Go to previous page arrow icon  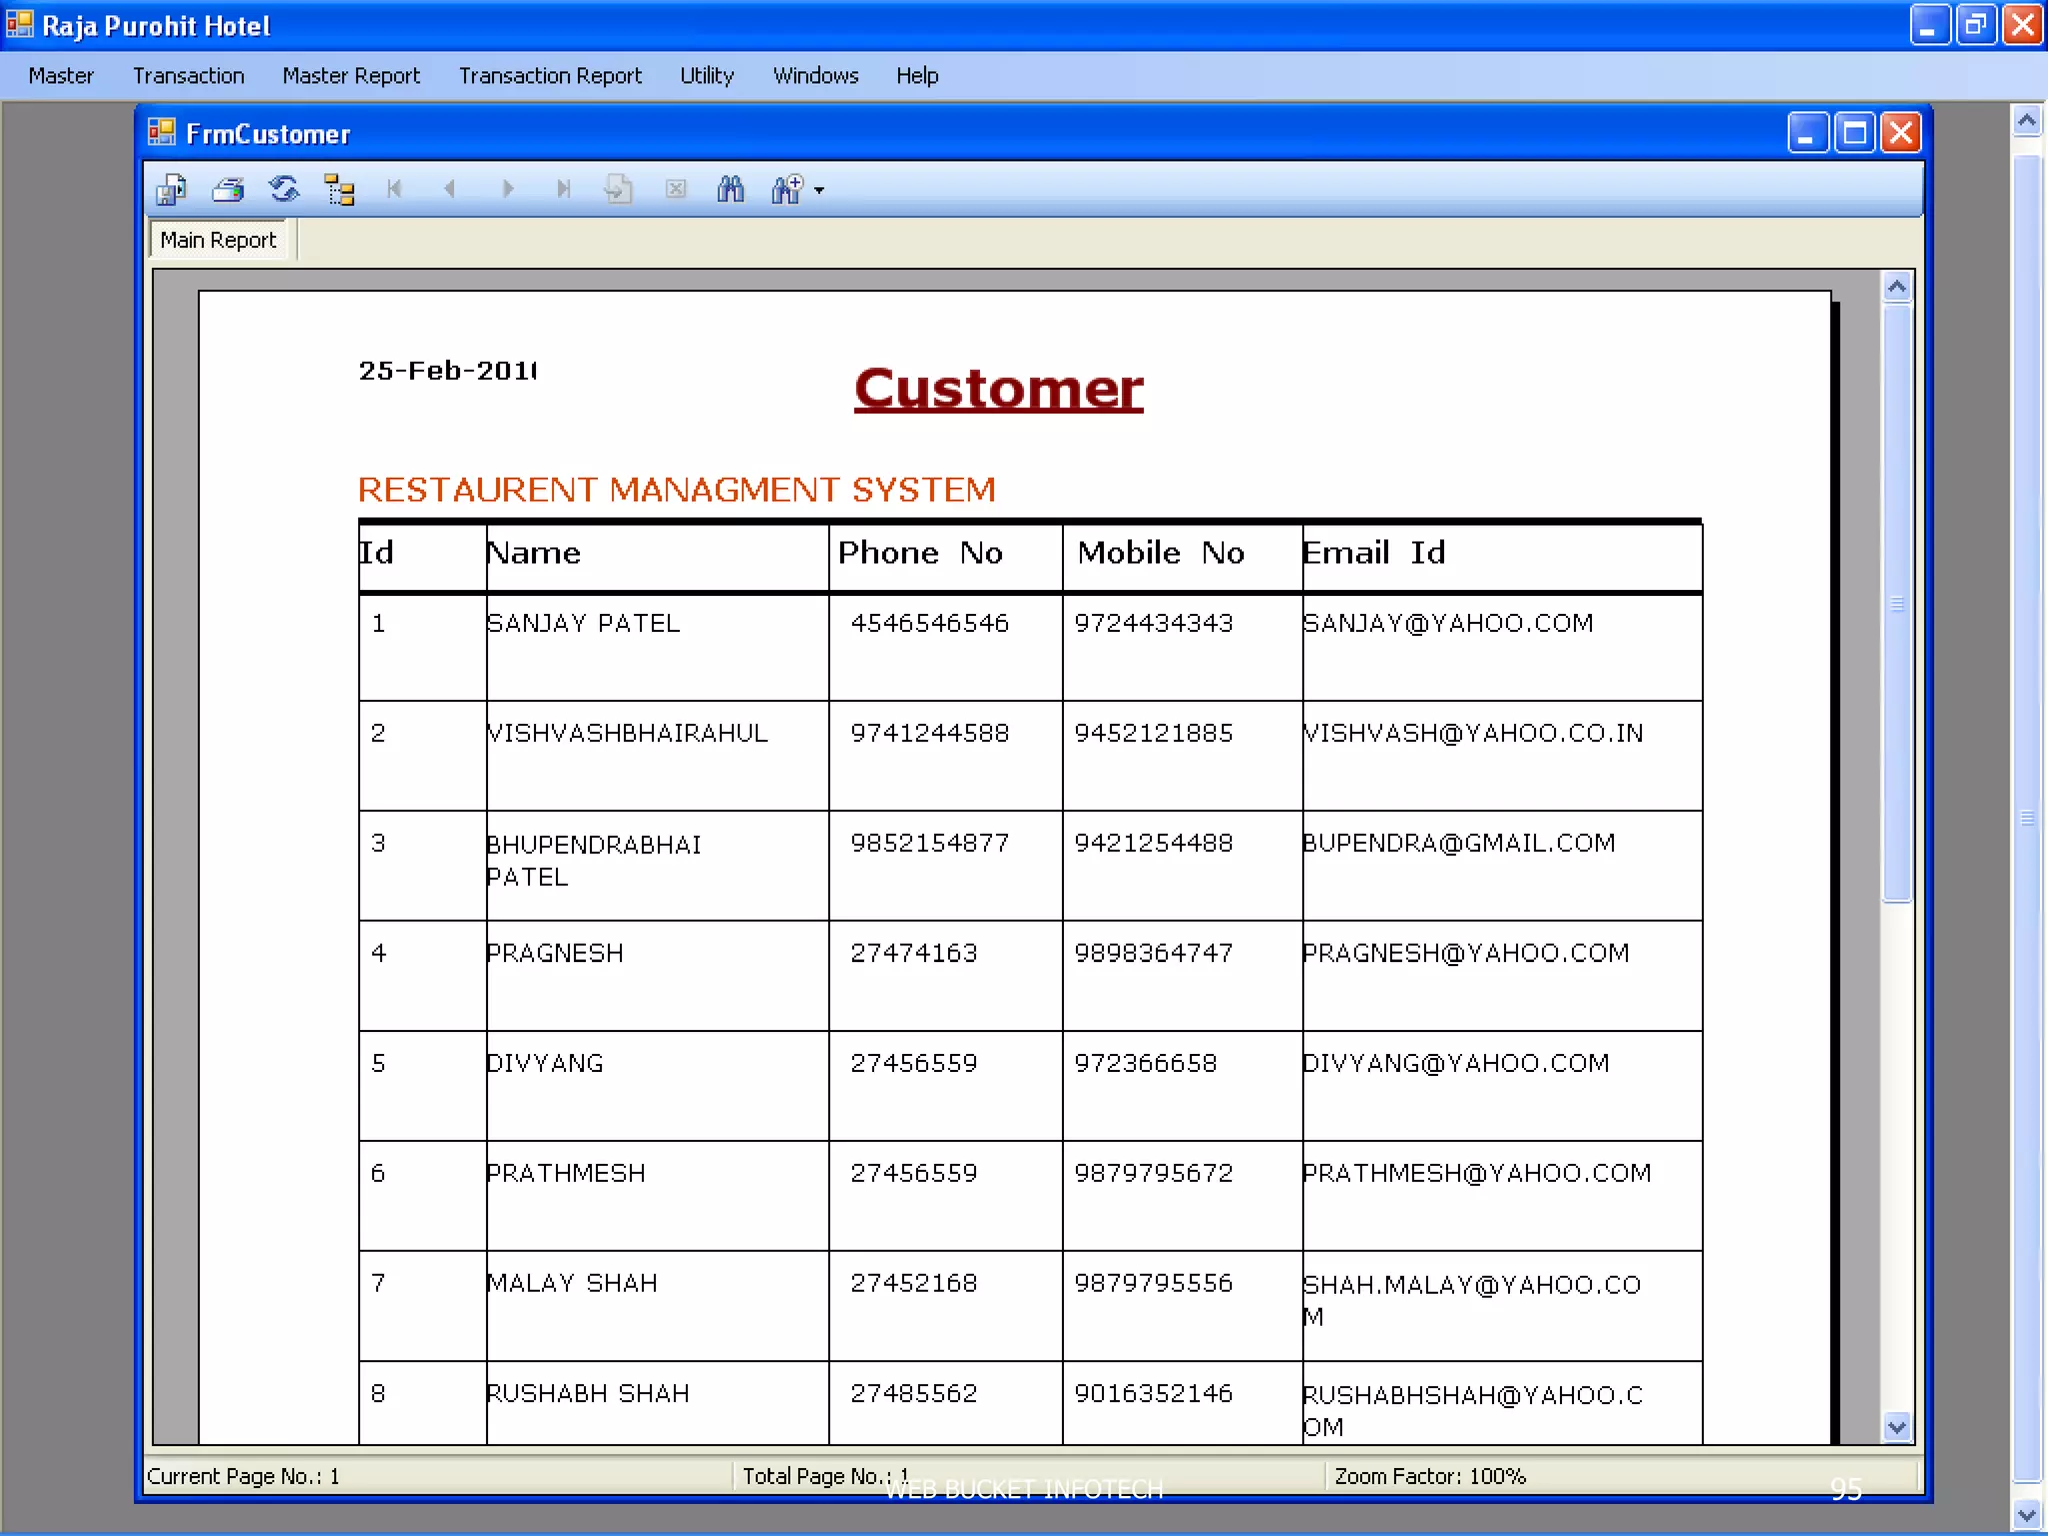click(x=450, y=189)
